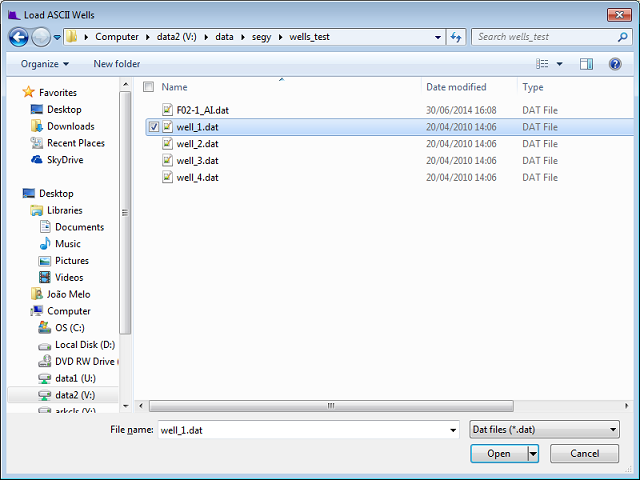Click the horizontal scrollbar right arrow
This screenshot has height=480, width=640.
coord(627,406)
